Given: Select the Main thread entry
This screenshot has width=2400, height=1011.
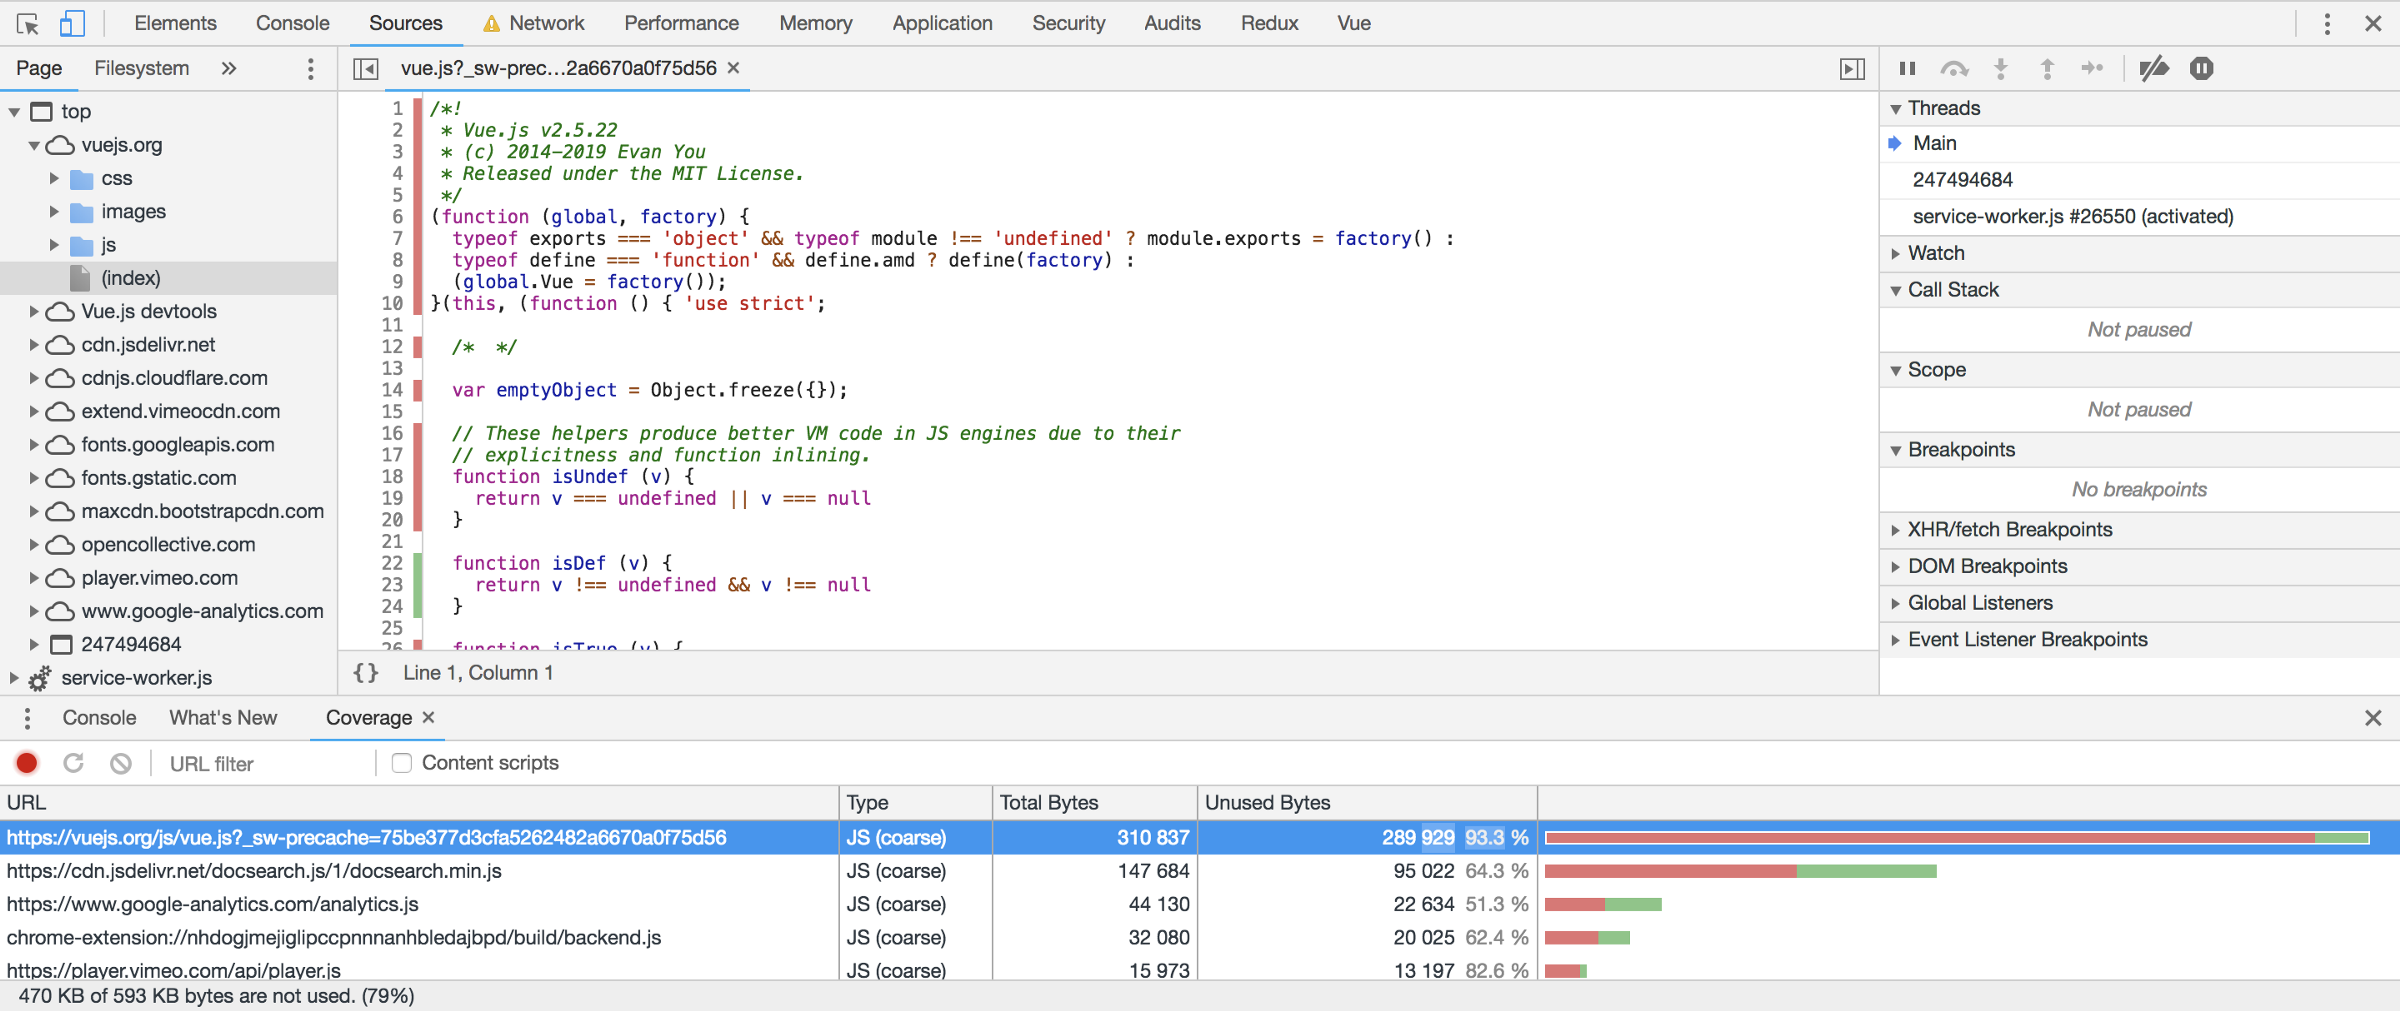Looking at the screenshot, I should 2139,143.
